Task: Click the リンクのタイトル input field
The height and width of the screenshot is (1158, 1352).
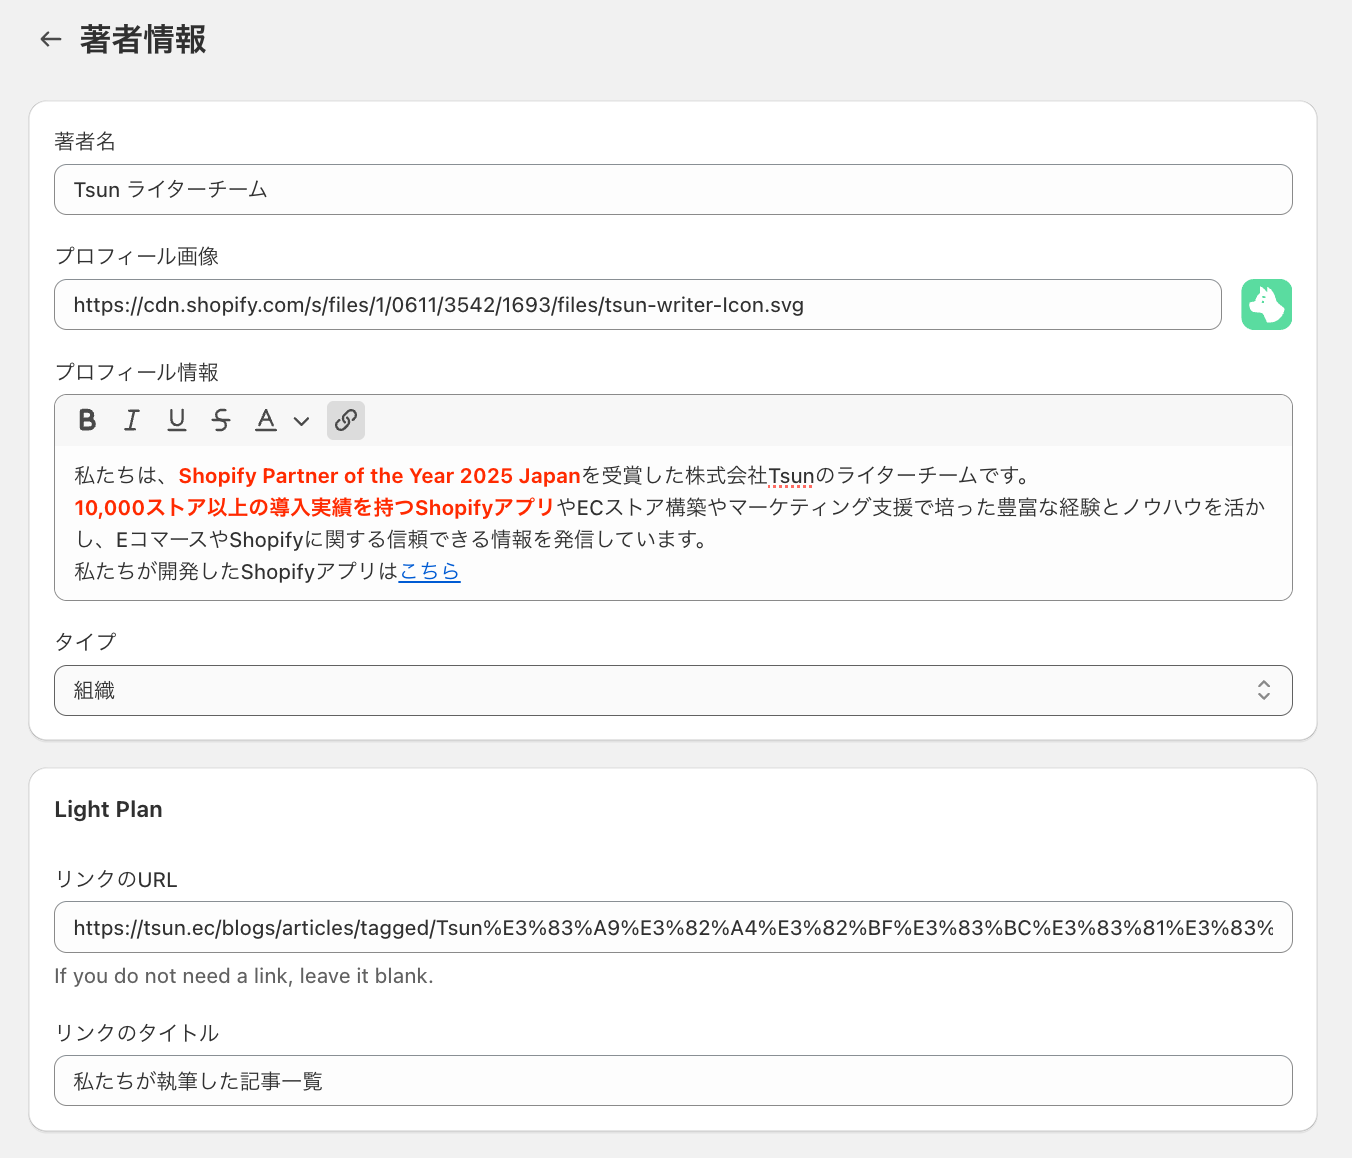Action: [x=673, y=1080]
